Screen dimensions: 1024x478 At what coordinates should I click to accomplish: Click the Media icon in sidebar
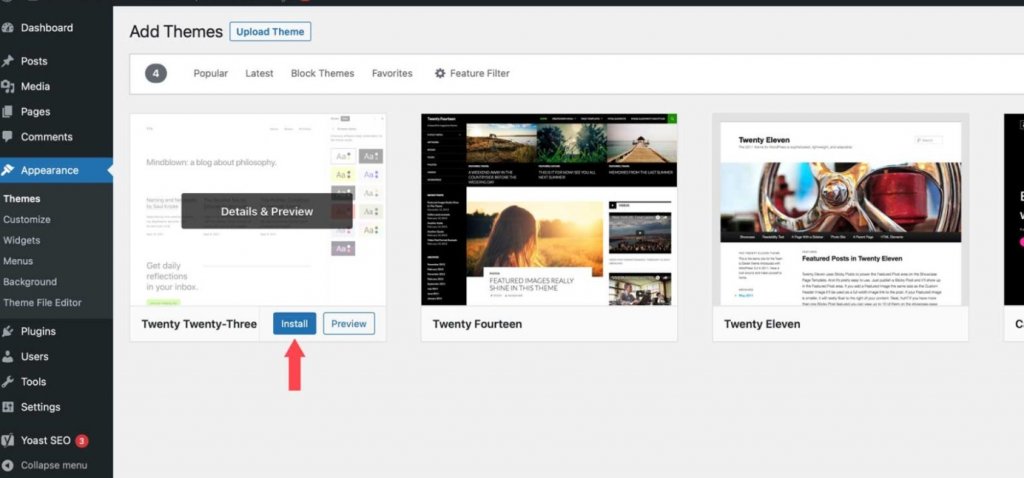click(x=8, y=86)
